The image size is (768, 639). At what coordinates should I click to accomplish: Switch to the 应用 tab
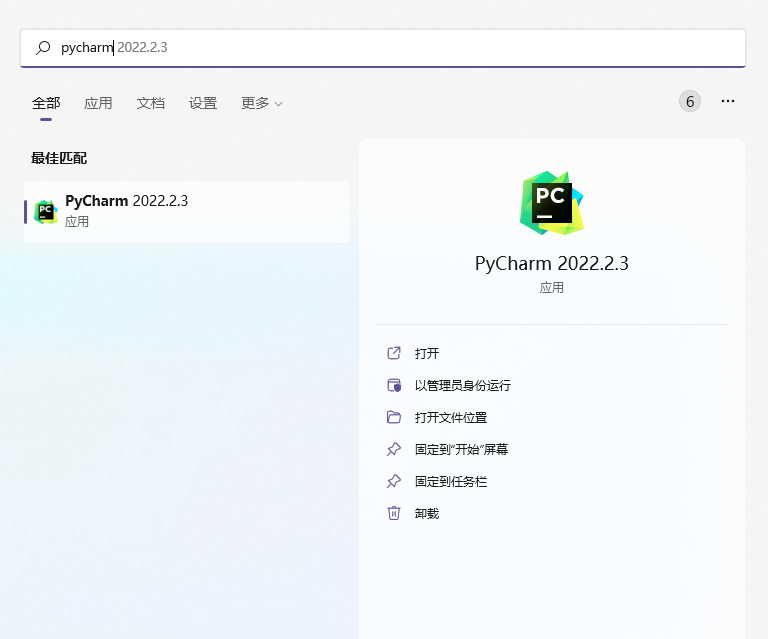98,103
